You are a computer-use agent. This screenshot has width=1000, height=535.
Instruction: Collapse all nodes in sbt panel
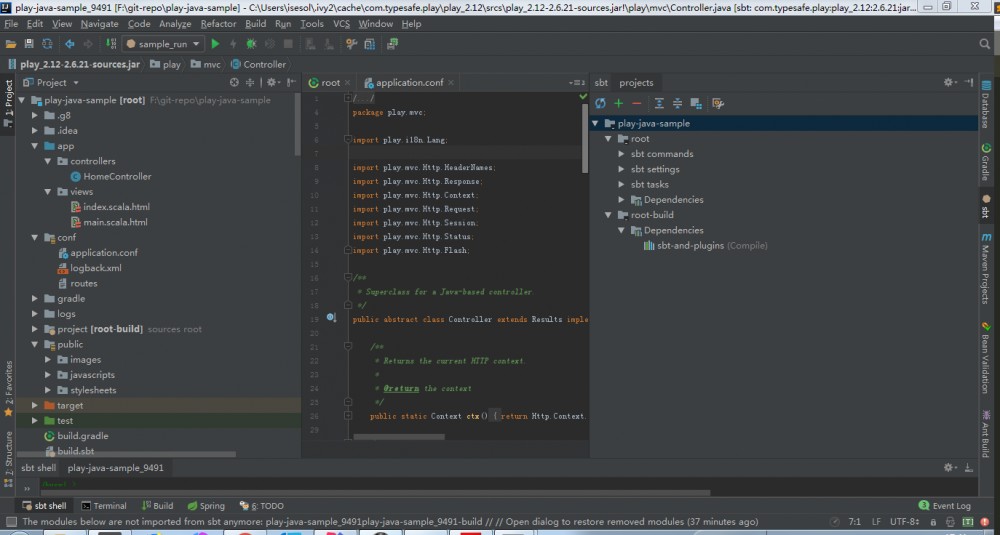677,103
